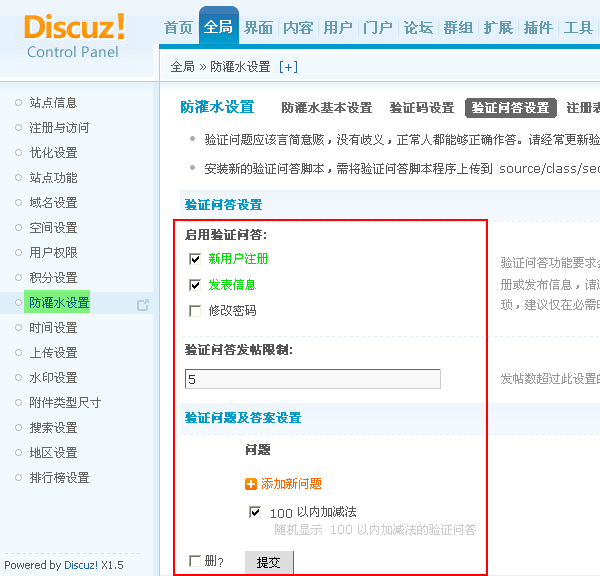
Task: Click the [+] add shortcut in breadcrumb
Action: 288,67
